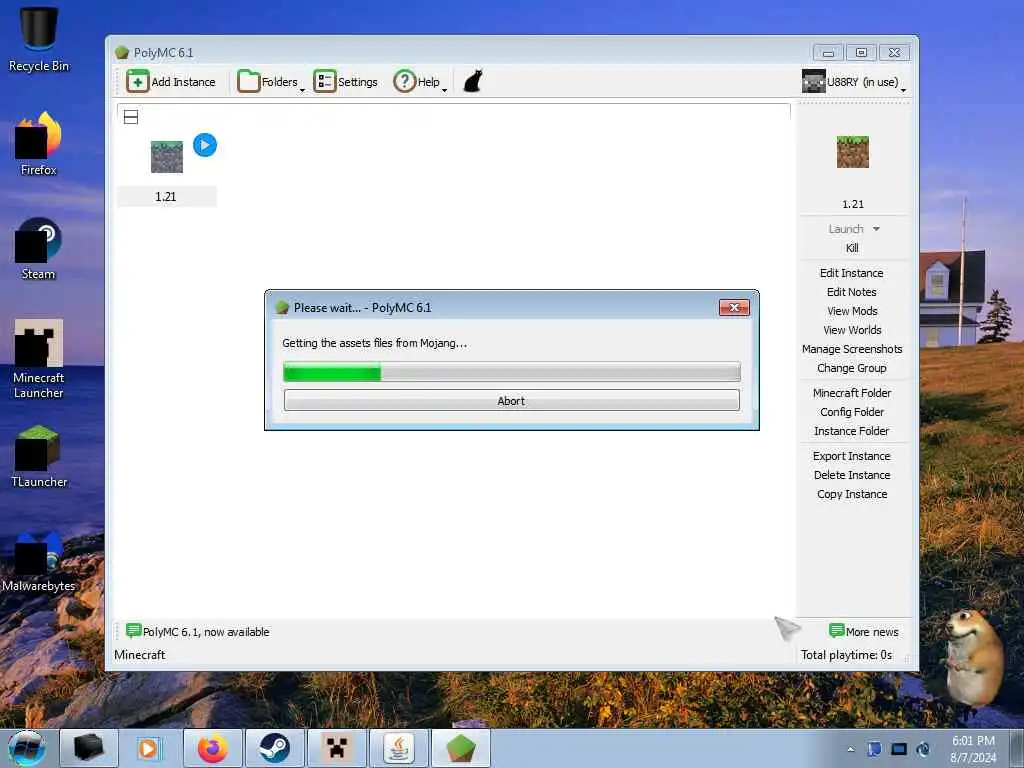This screenshot has width=1024, height=768.
Task: Click the black box taskbar icon
Action: pyautogui.click(x=88, y=748)
